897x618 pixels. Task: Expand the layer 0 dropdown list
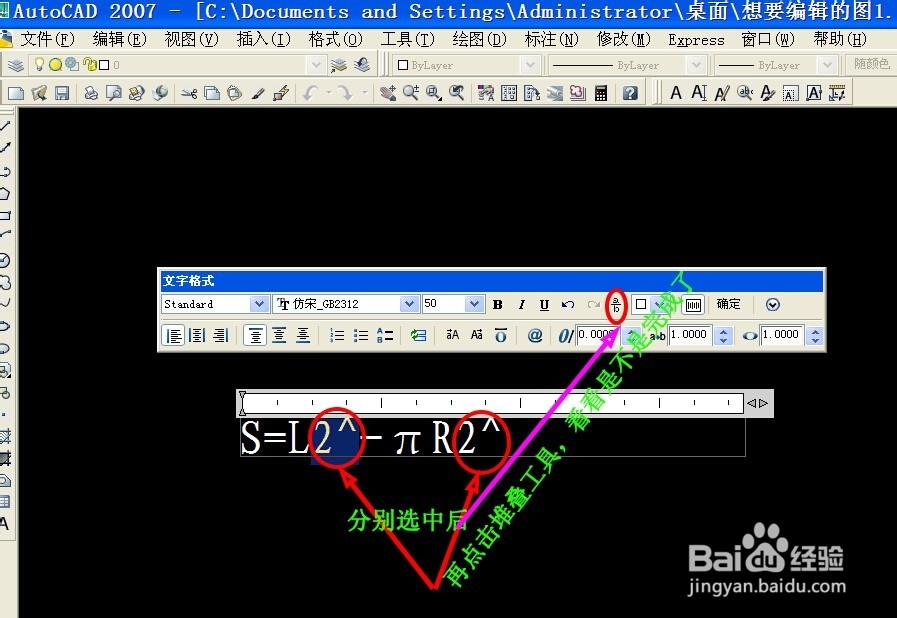click(x=316, y=65)
